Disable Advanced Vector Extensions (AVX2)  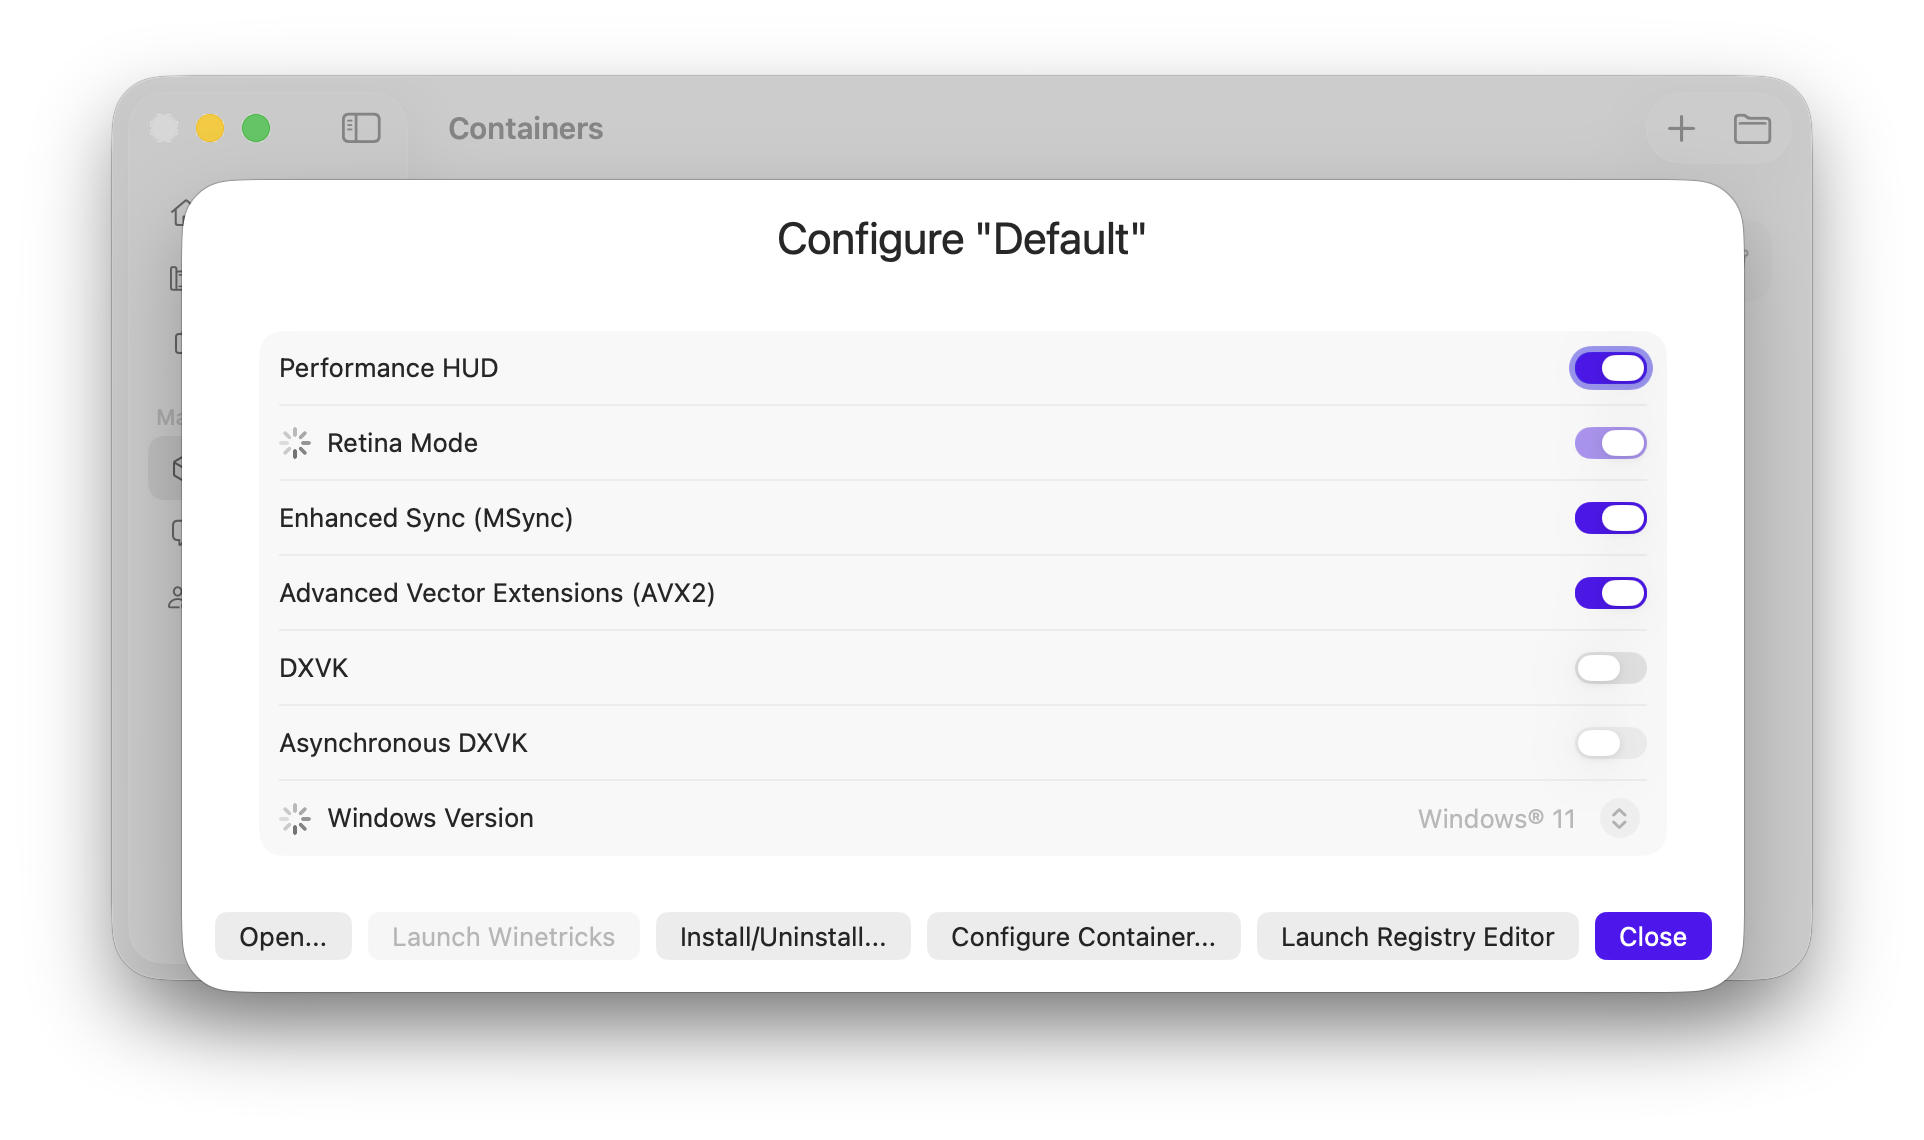1610,593
